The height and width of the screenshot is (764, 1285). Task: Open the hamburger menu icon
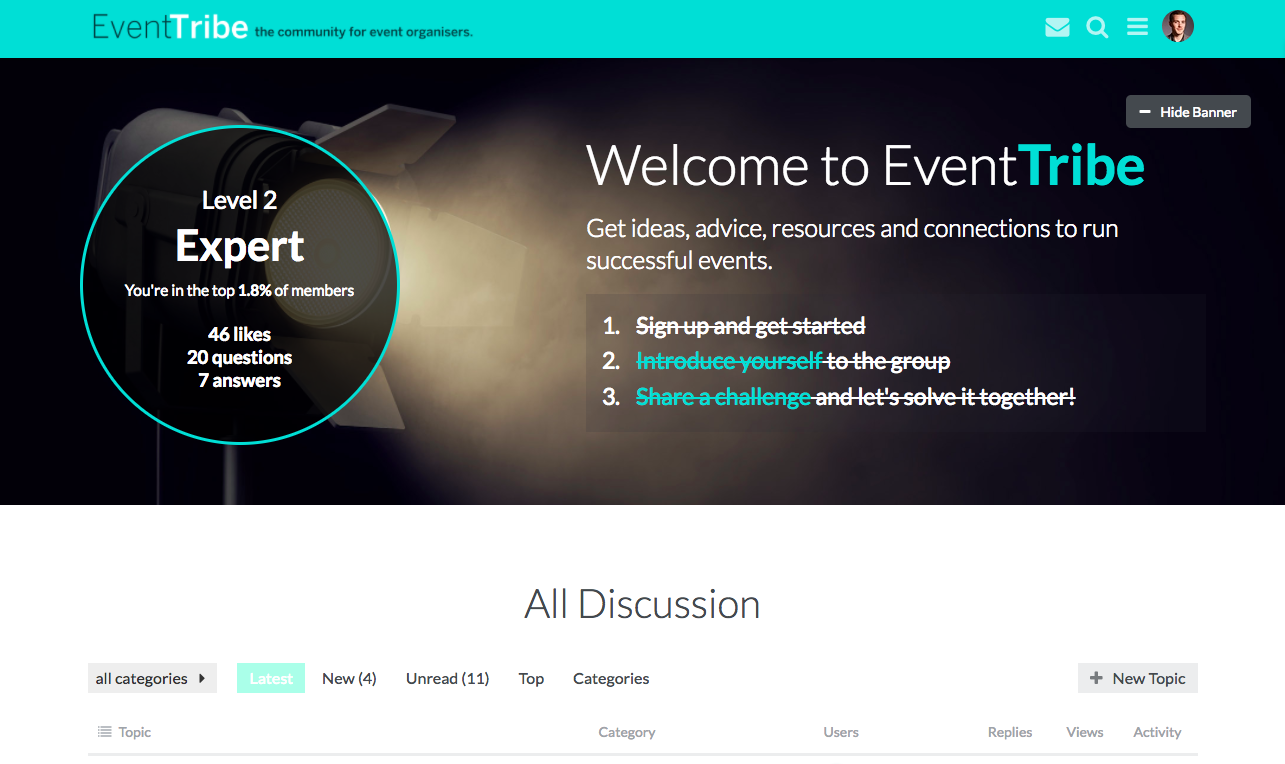1137,27
